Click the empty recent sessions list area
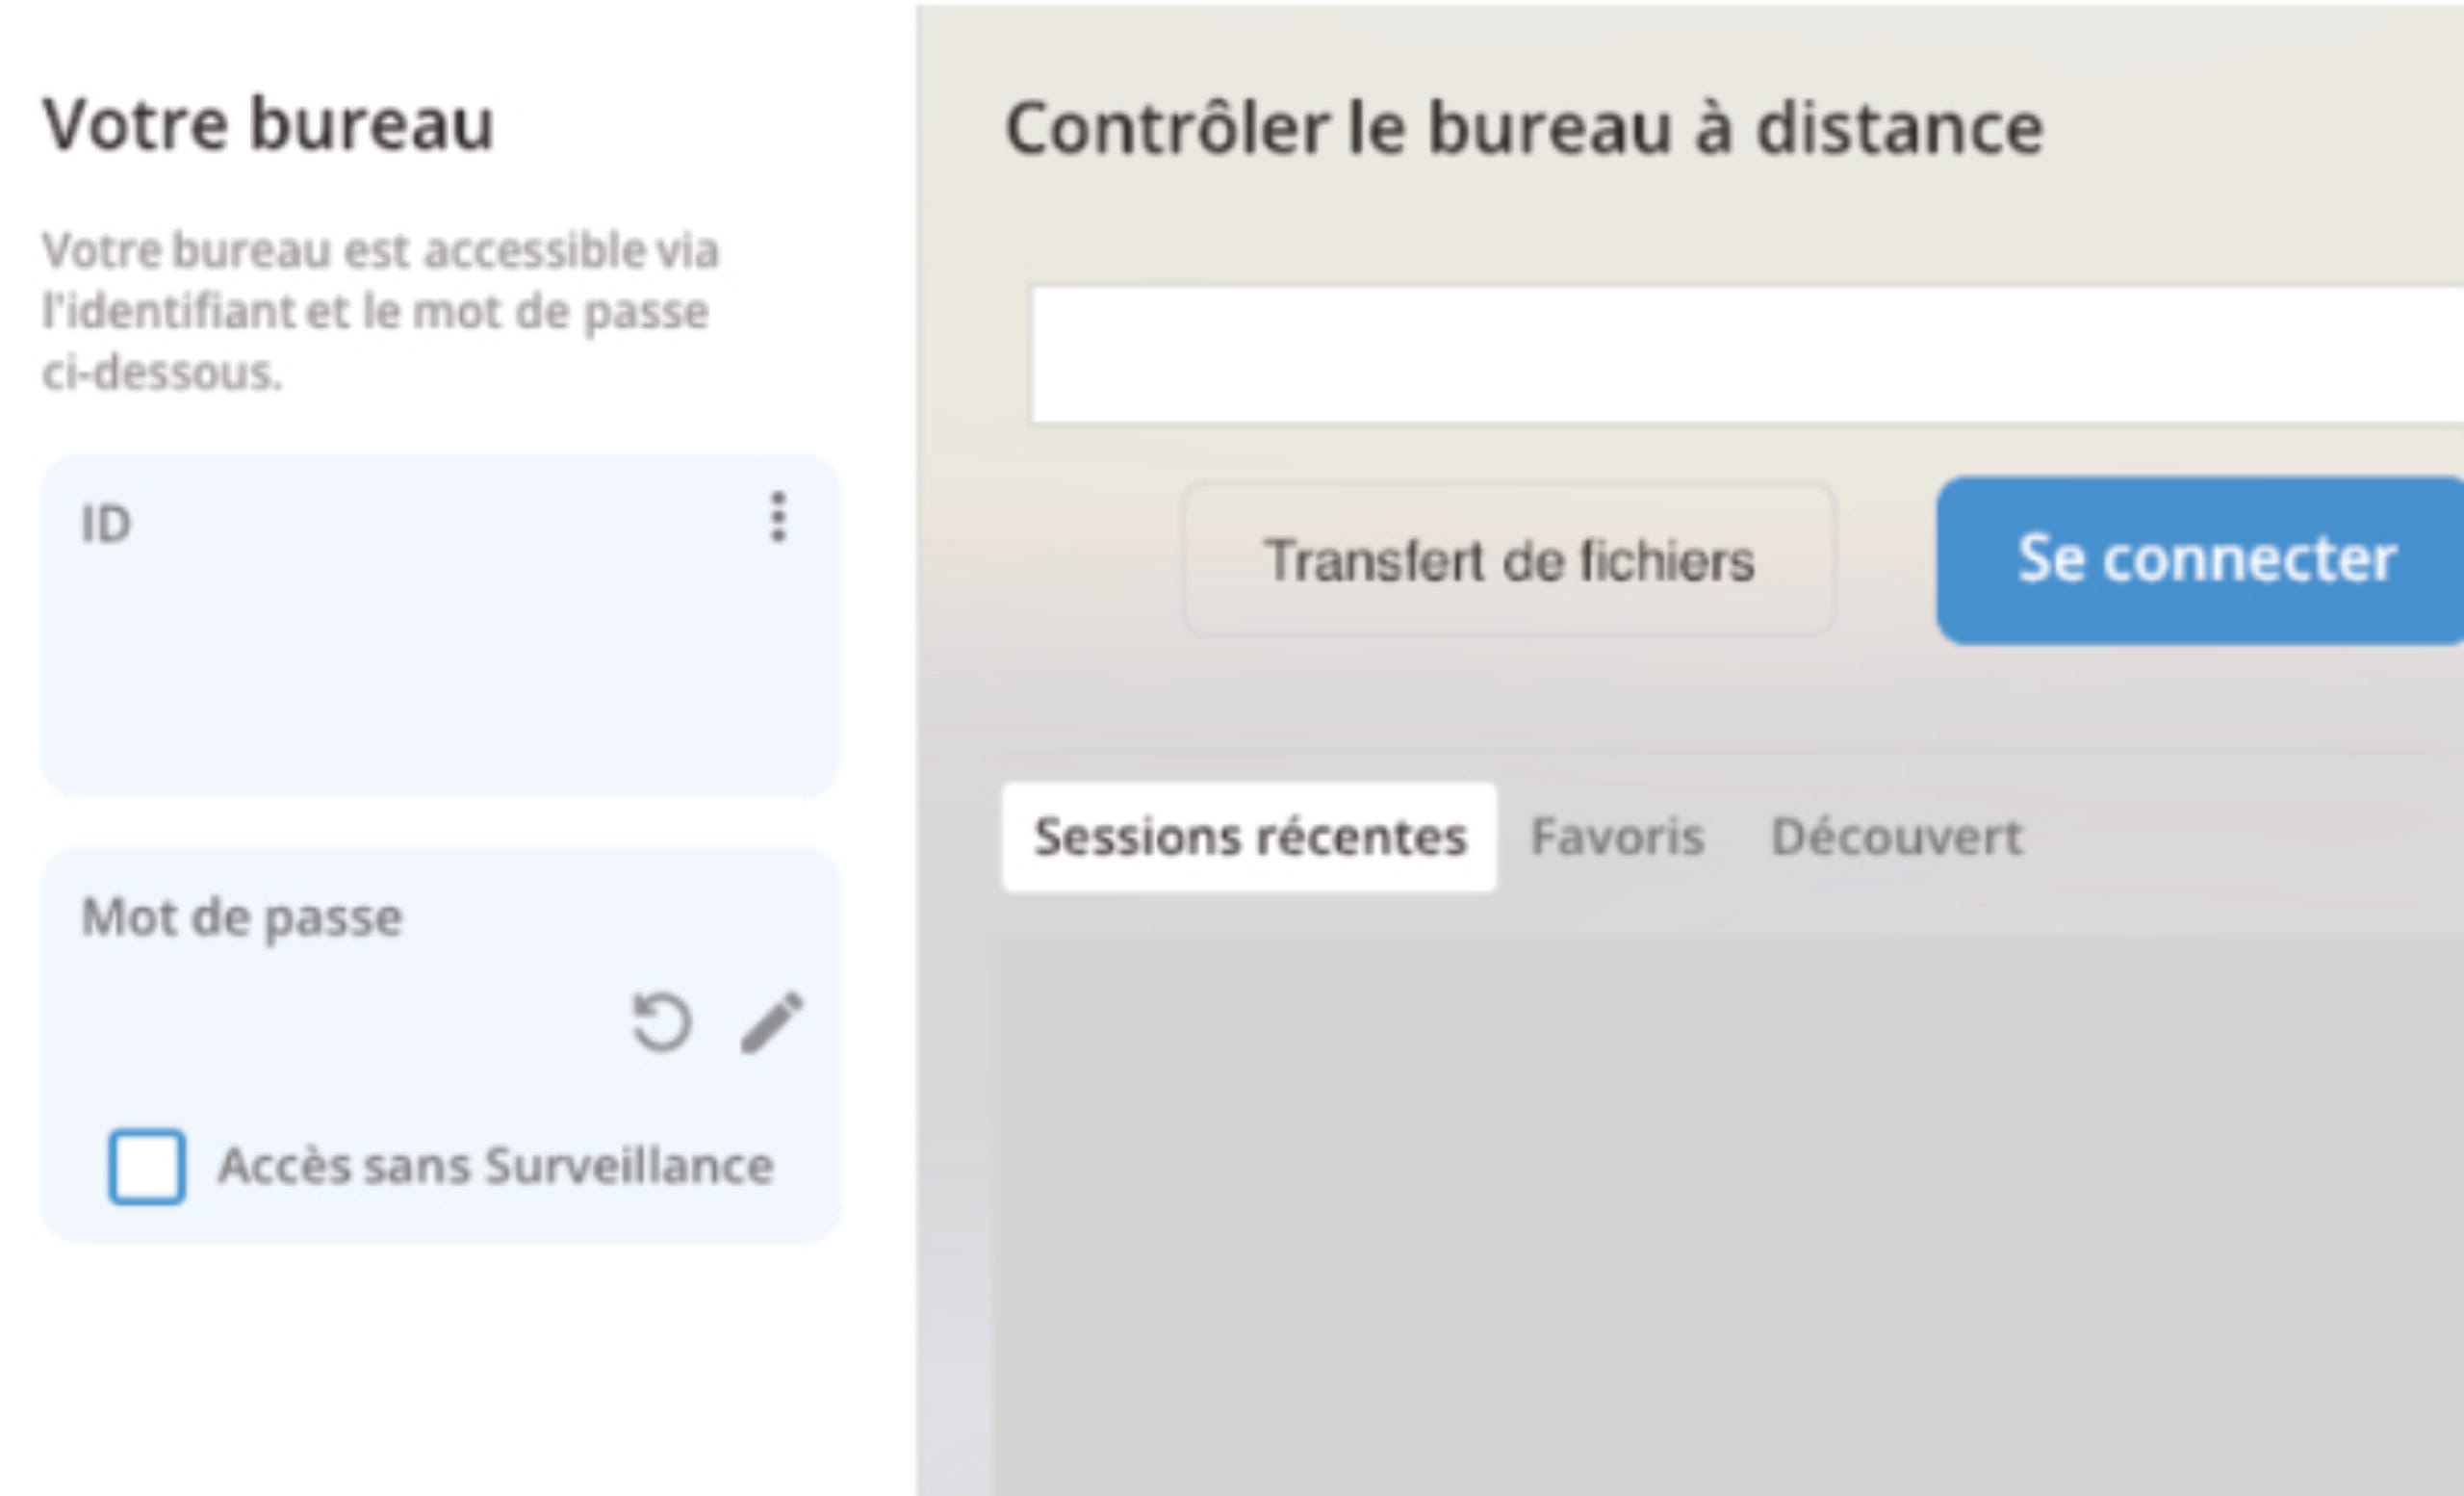The width and height of the screenshot is (2464, 1496). tap(1728, 1215)
